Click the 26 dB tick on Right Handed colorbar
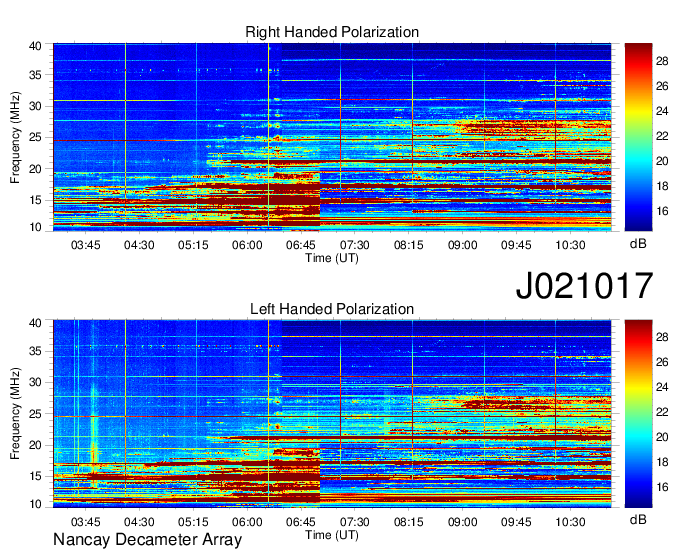Viewport: 680px width, 552px height. click(662, 86)
